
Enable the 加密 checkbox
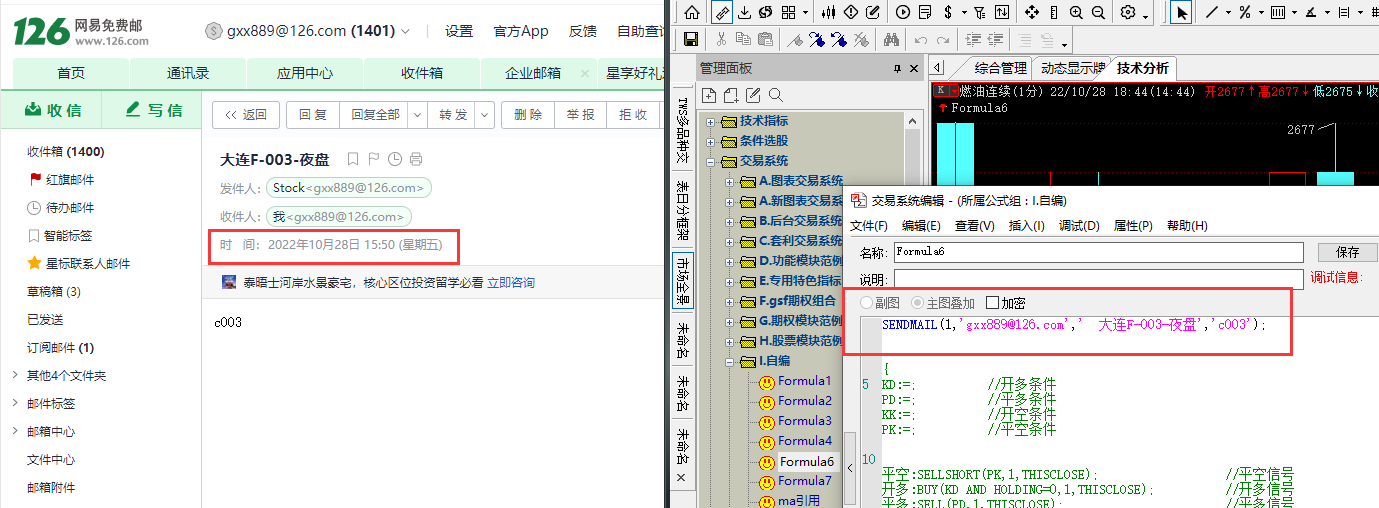(x=992, y=303)
